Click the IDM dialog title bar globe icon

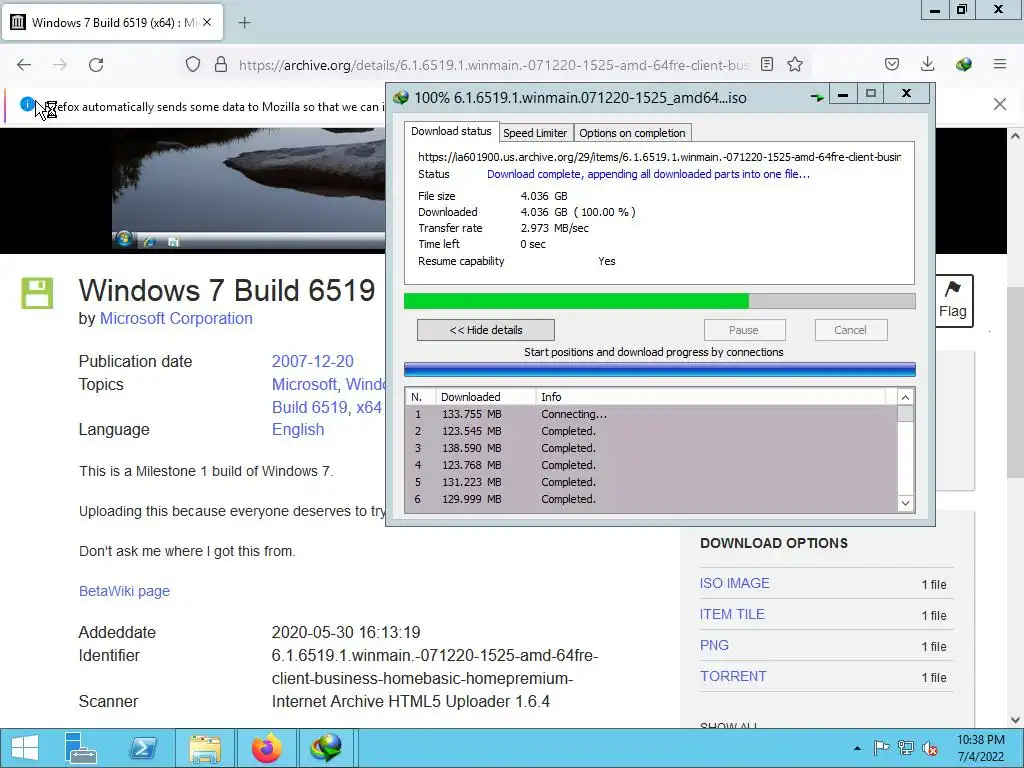click(x=401, y=98)
